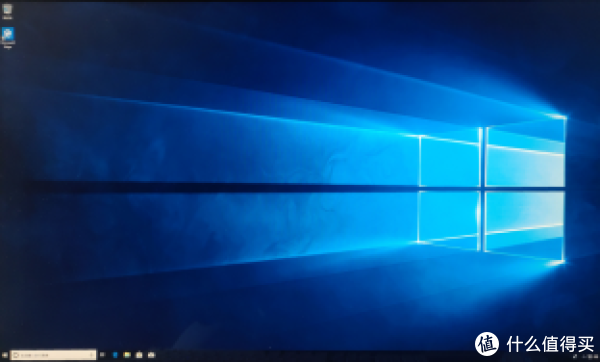Open Task View from the taskbar
This screenshot has height=362, width=600.
102,355
